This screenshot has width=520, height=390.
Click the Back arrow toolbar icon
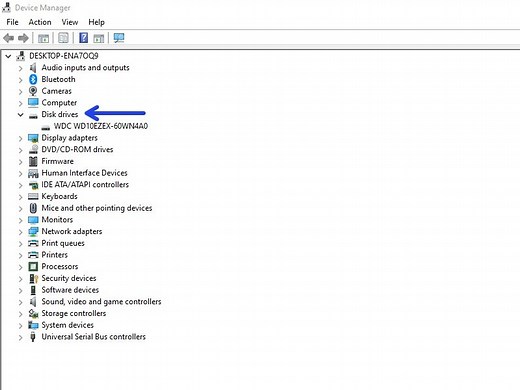click(8, 38)
